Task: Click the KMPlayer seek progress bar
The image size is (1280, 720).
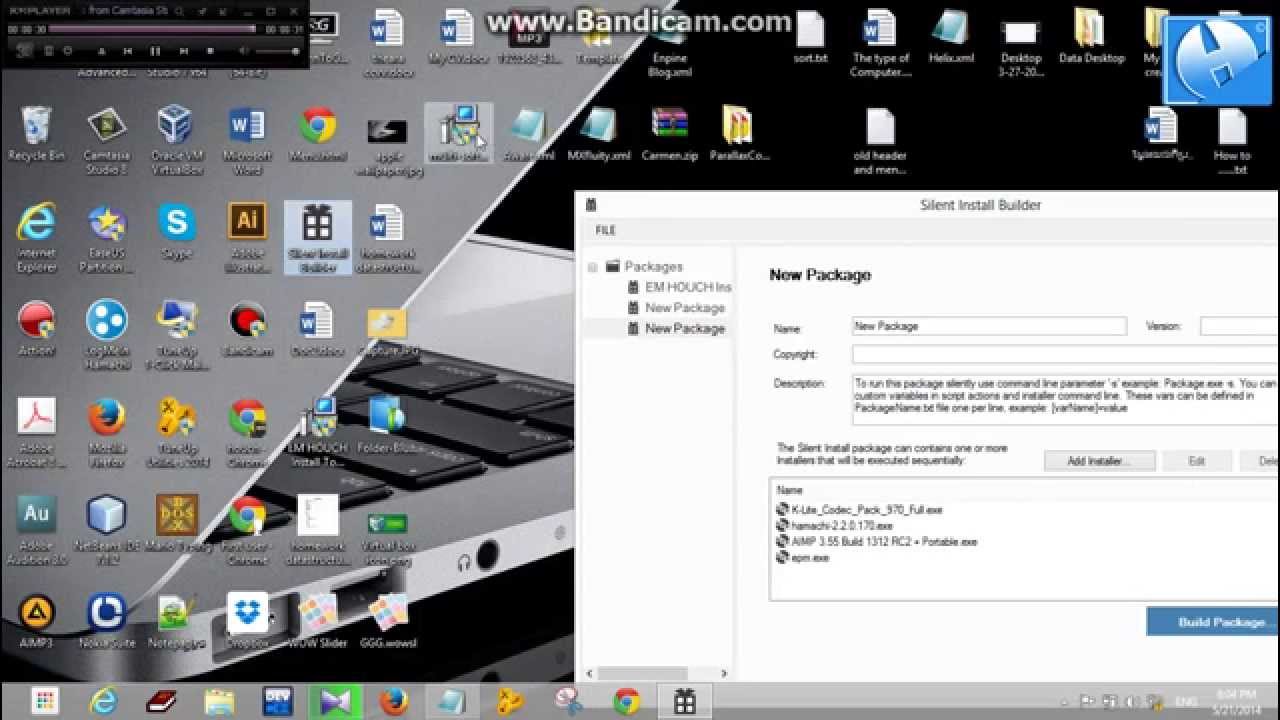Action: coord(153,30)
